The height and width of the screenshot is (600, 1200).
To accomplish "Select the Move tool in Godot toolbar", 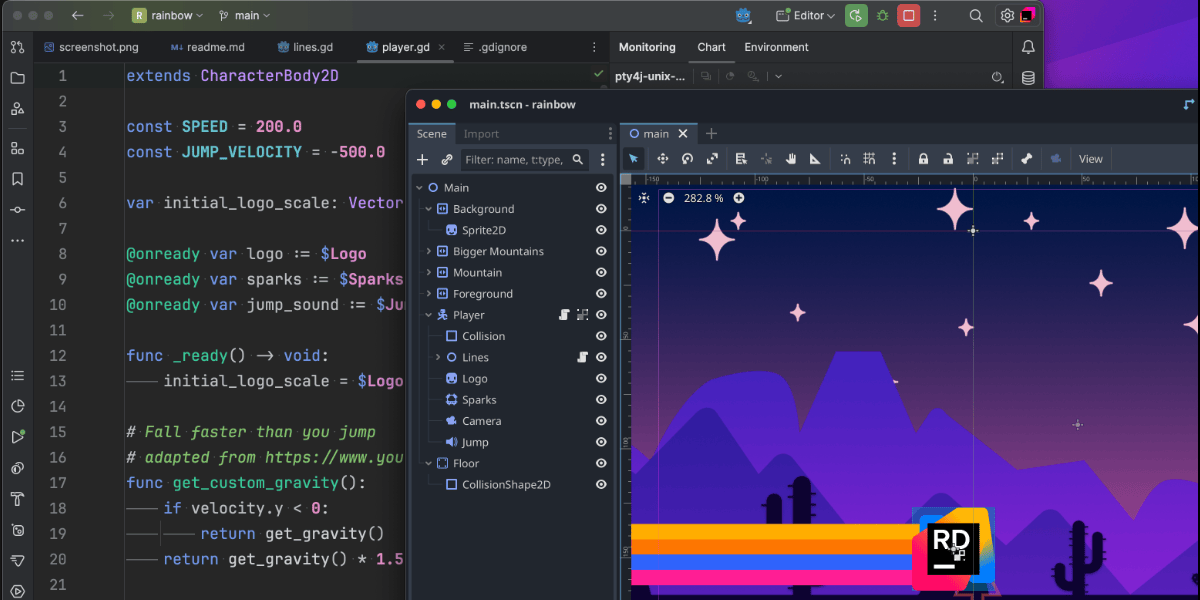I will [662, 159].
